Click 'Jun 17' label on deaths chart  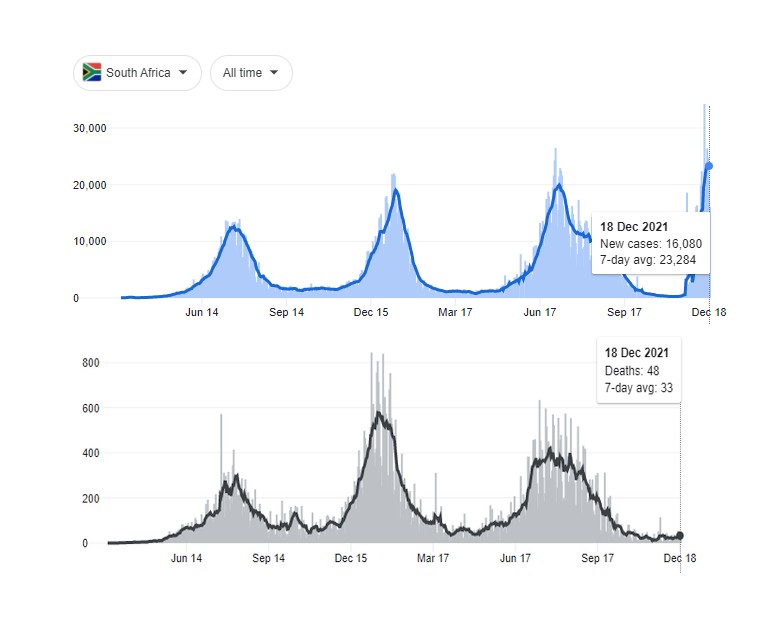click(x=515, y=558)
